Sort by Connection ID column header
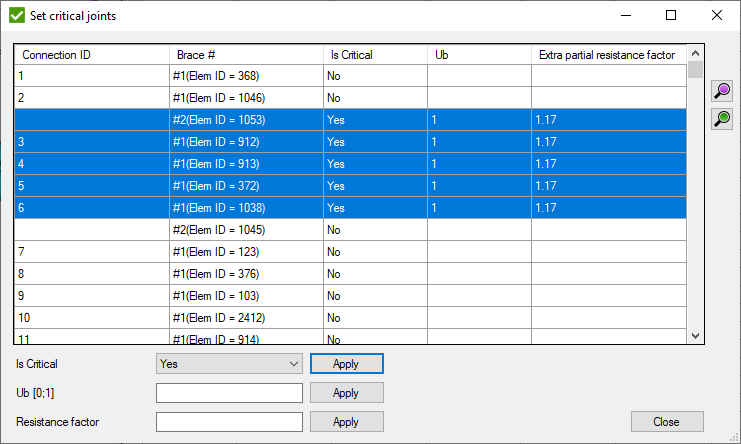This screenshot has height=444, width=741. (92, 54)
